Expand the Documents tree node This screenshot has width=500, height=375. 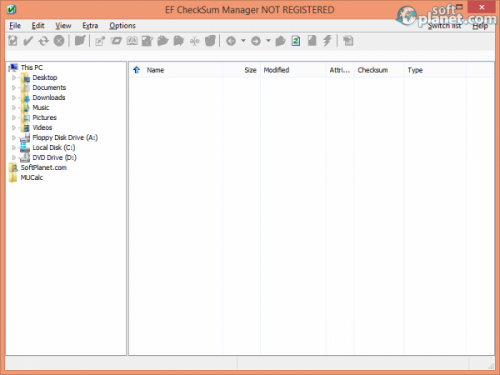(14, 88)
